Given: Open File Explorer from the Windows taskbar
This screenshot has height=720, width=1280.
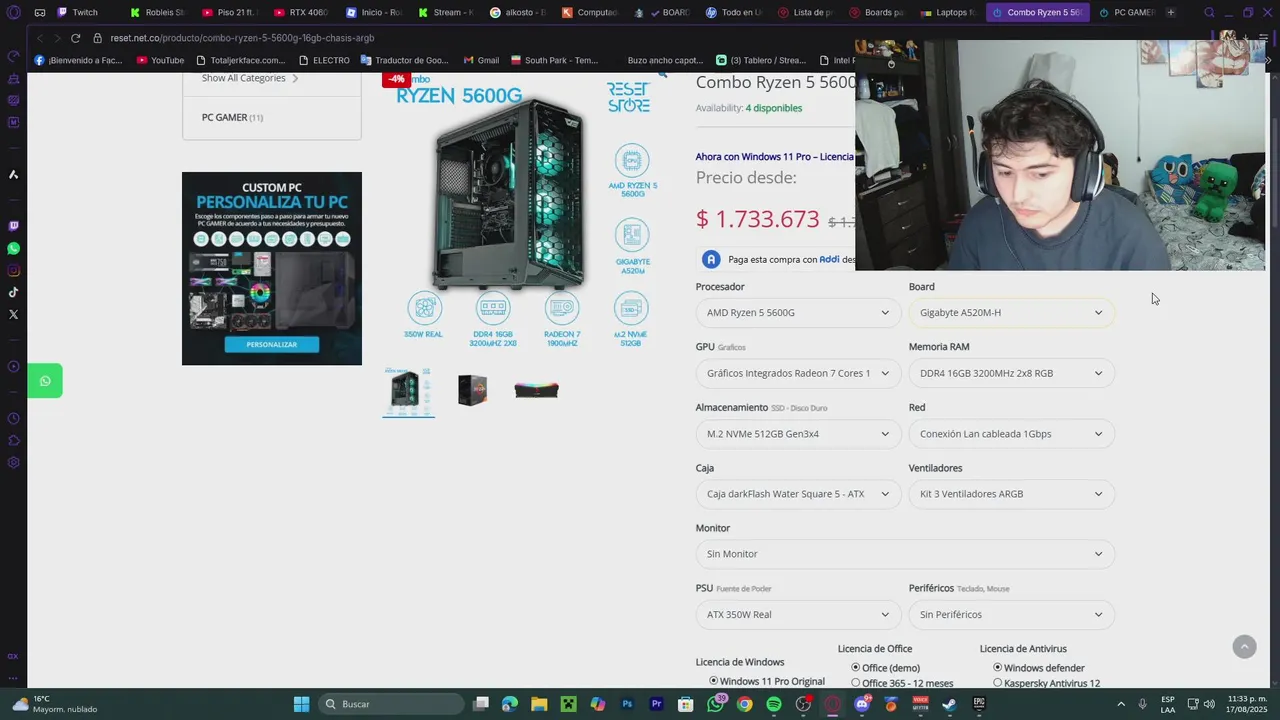Looking at the screenshot, I should point(539,704).
